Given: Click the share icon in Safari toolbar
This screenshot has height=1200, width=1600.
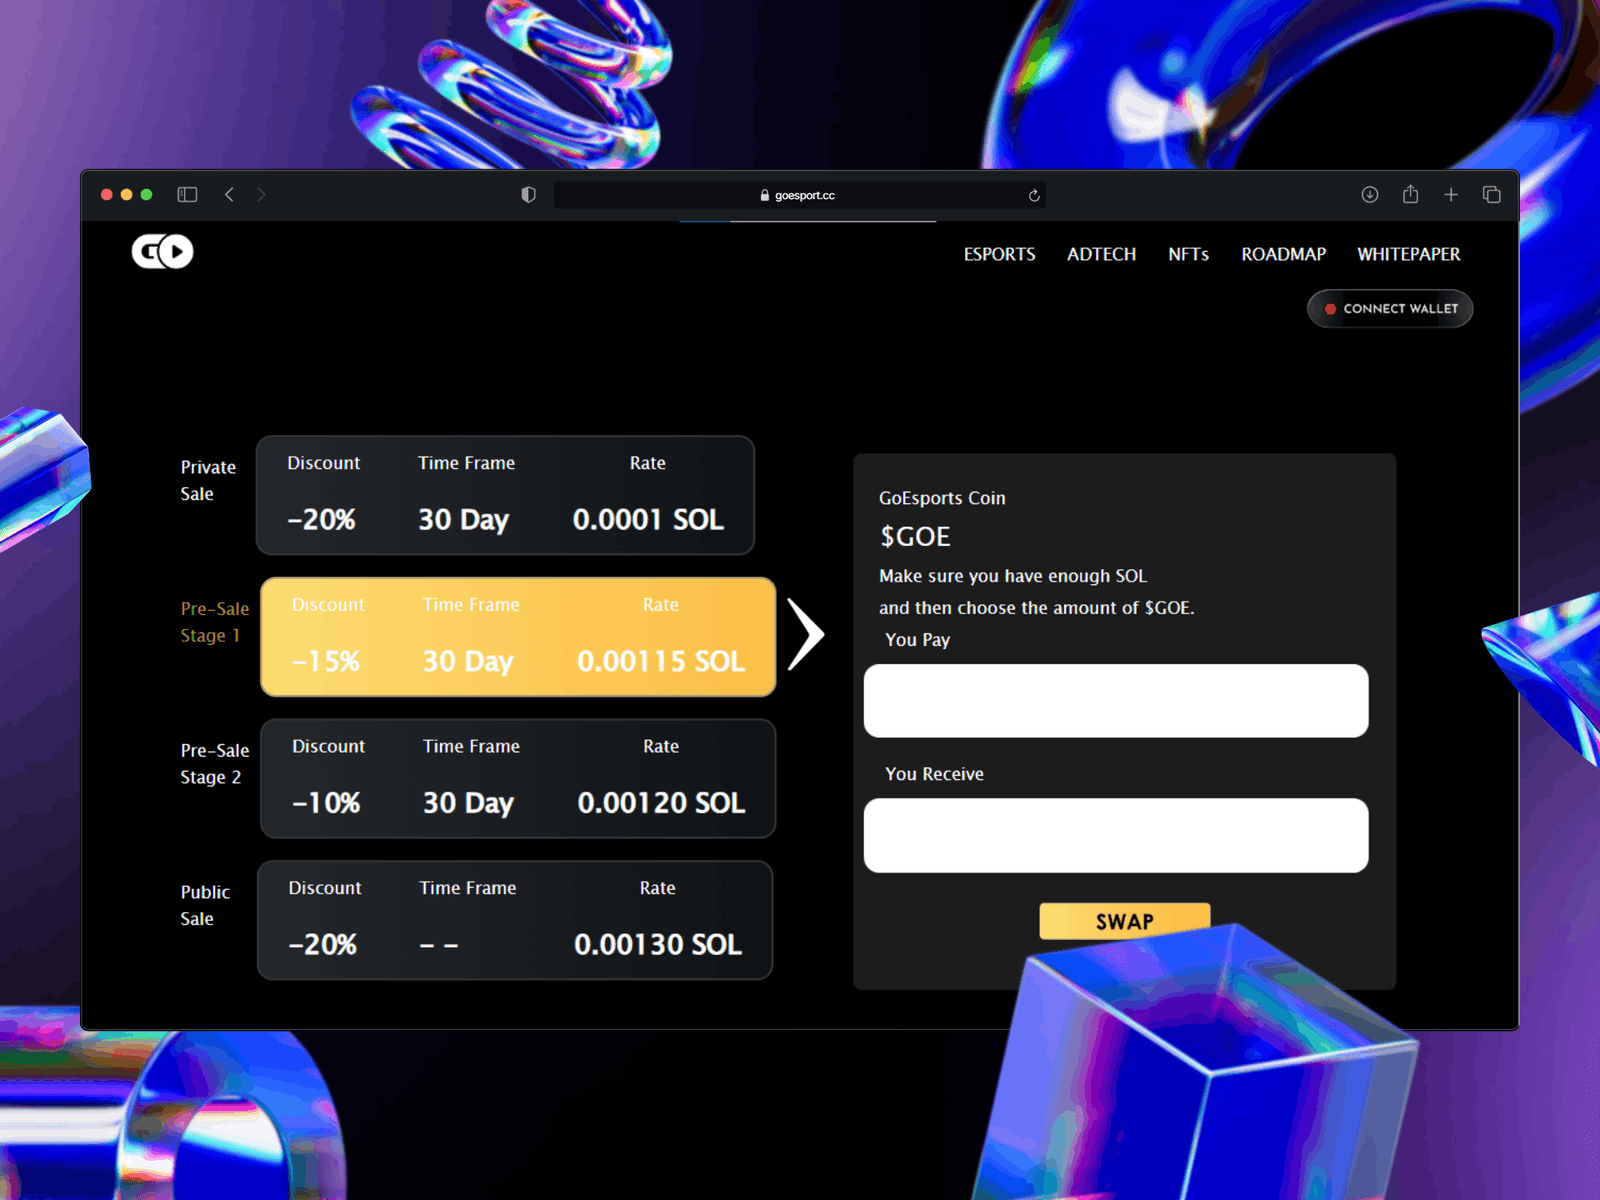Looking at the screenshot, I should (1410, 194).
